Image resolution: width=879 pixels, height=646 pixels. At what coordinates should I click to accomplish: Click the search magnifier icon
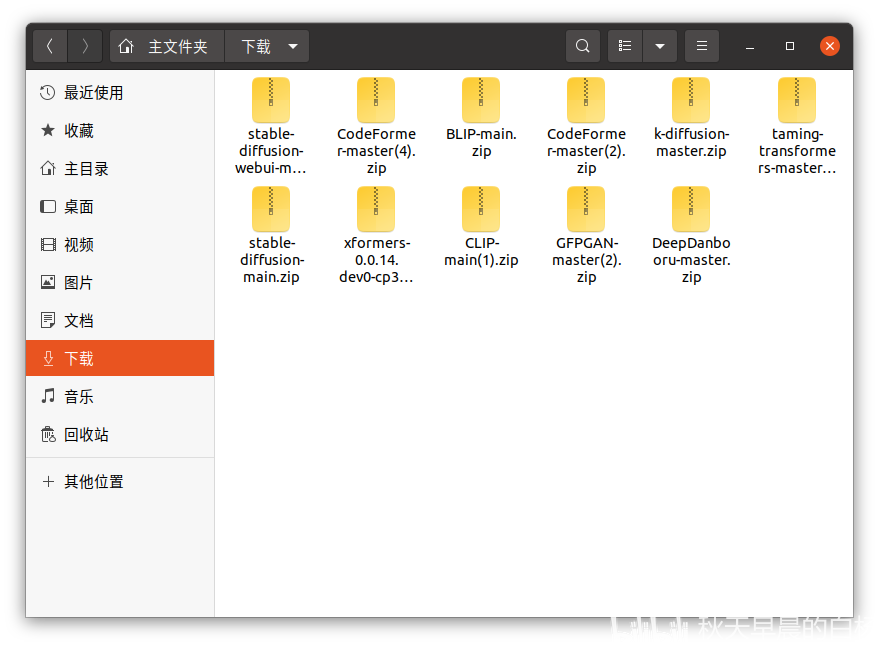point(582,46)
